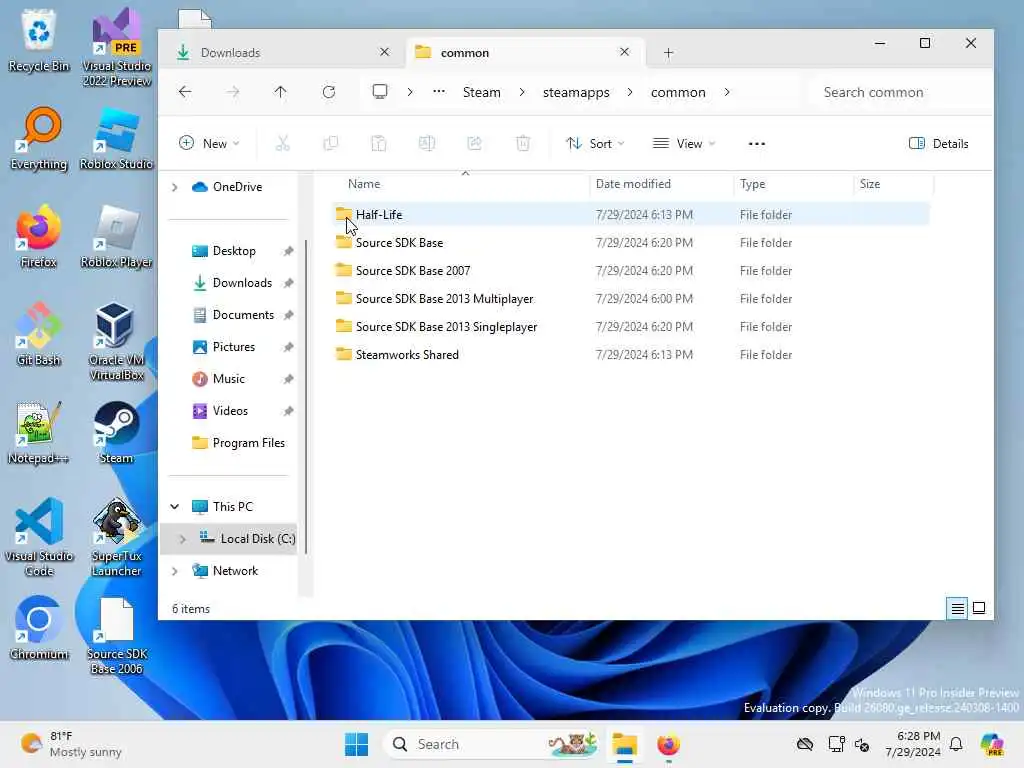Open Recycle Bin desktop icon
Viewport: 1024px width, 768px height.
click(x=39, y=41)
